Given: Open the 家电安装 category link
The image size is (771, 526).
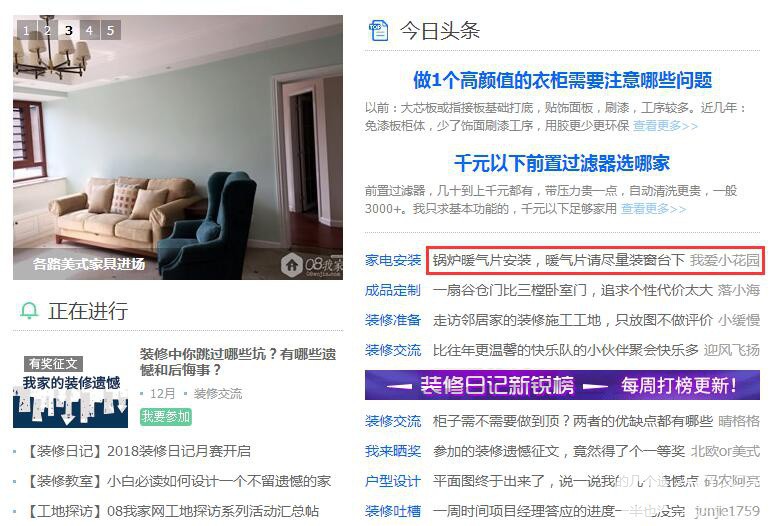Looking at the screenshot, I should (392, 260).
